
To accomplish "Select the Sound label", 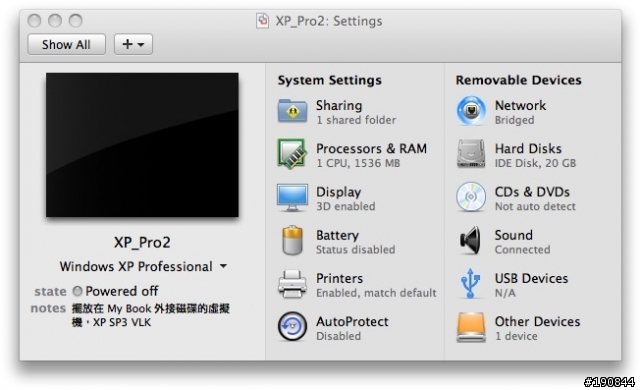I will pos(513,235).
